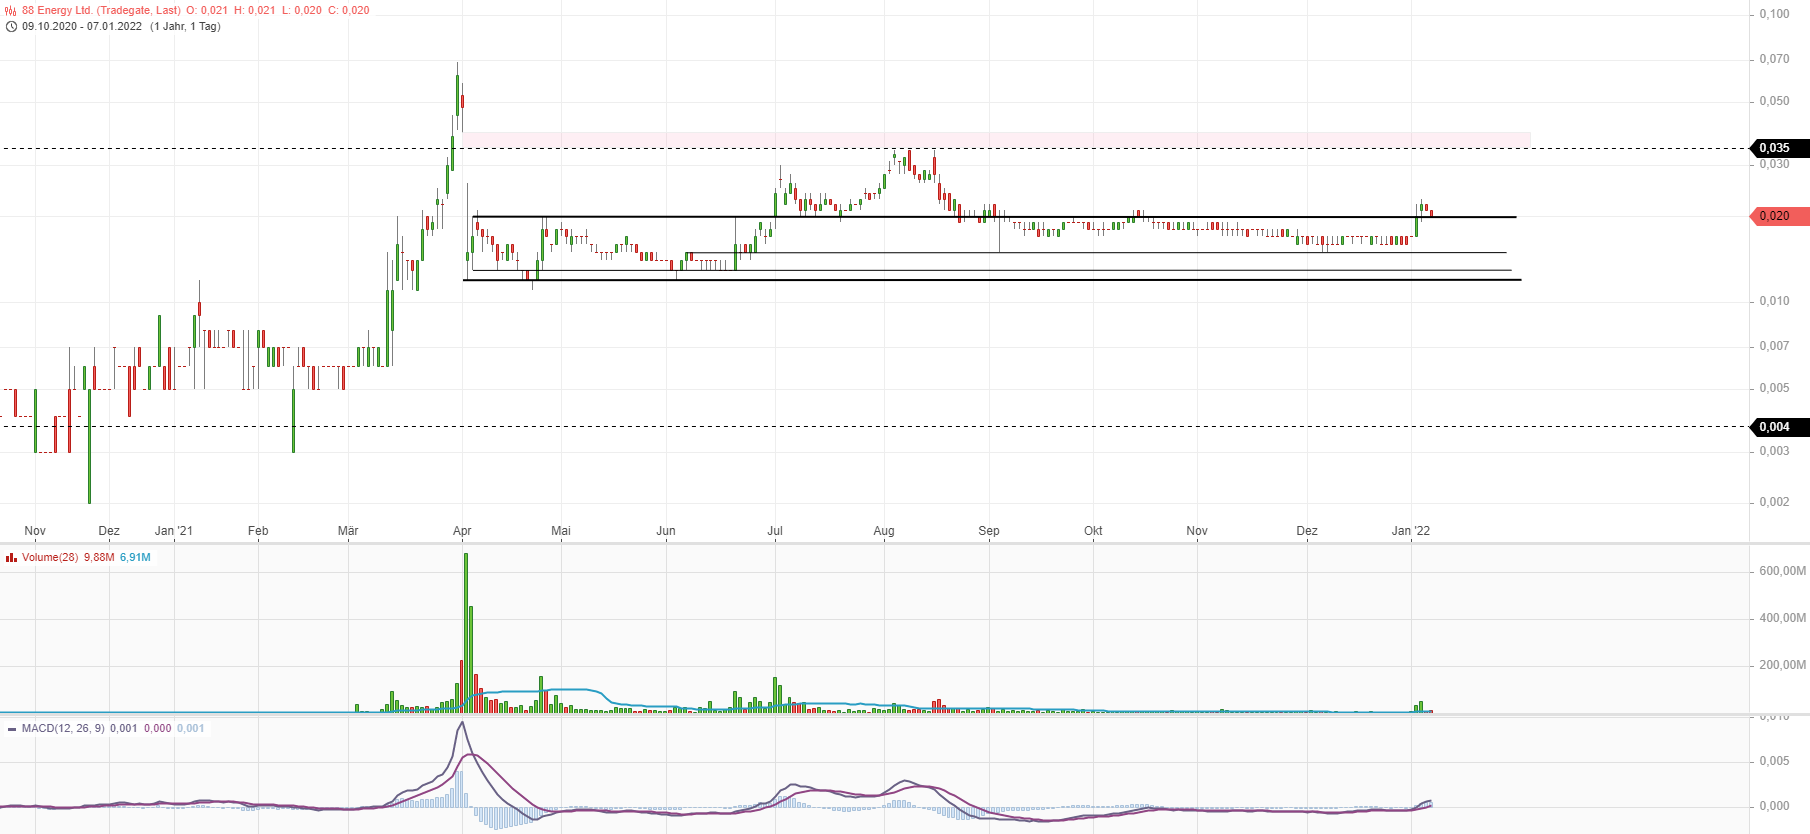Click the Volume(28) indicator label

coord(50,557)
